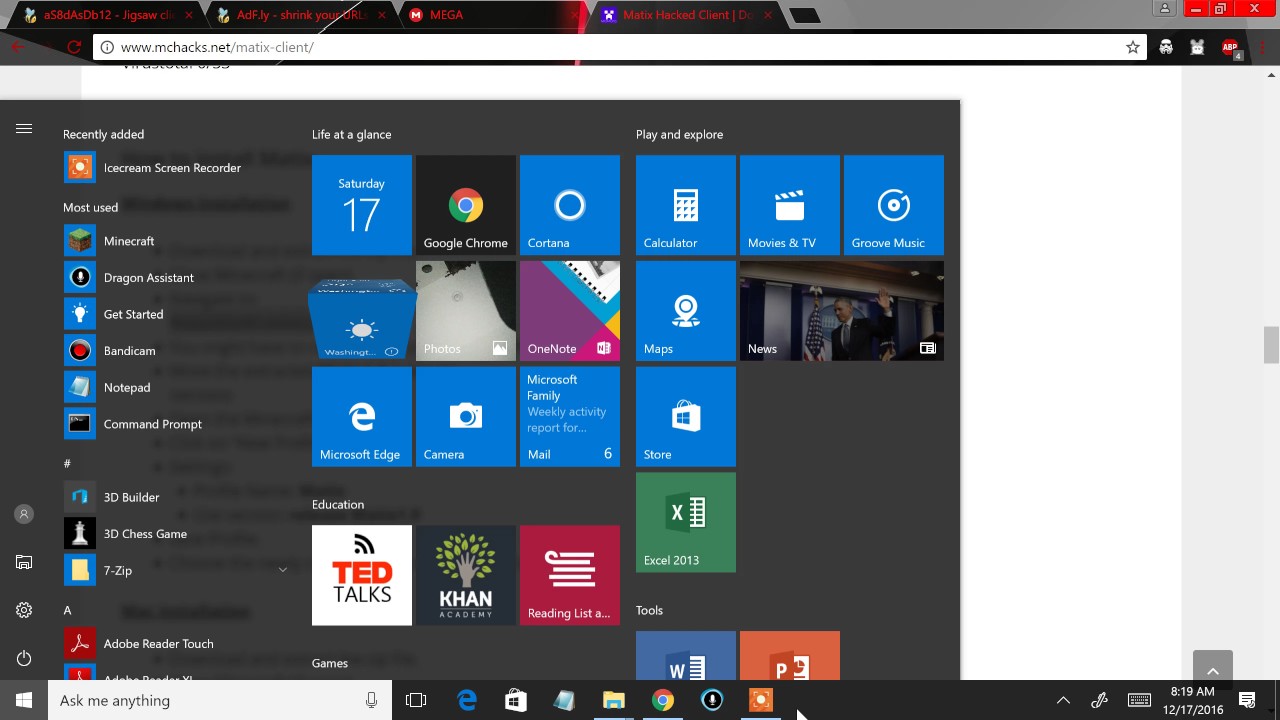Image resolution: width=1280 pixels, height=720 pixels.
Task: Expand the 7-Zip folder chevron
Action: (282, 570)
